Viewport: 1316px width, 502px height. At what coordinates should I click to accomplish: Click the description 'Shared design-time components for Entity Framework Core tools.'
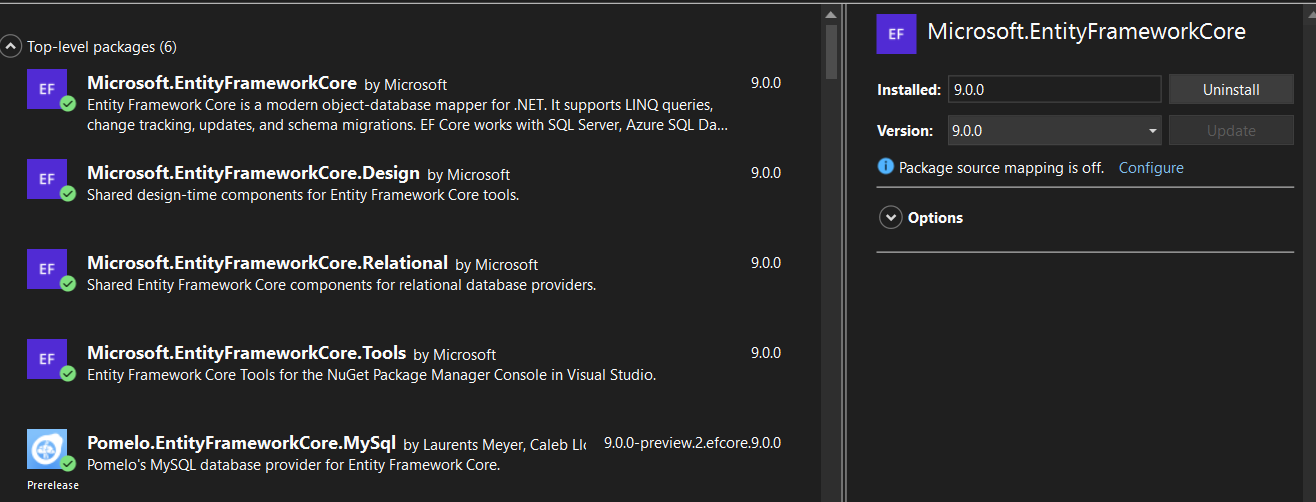click(303, 195)
